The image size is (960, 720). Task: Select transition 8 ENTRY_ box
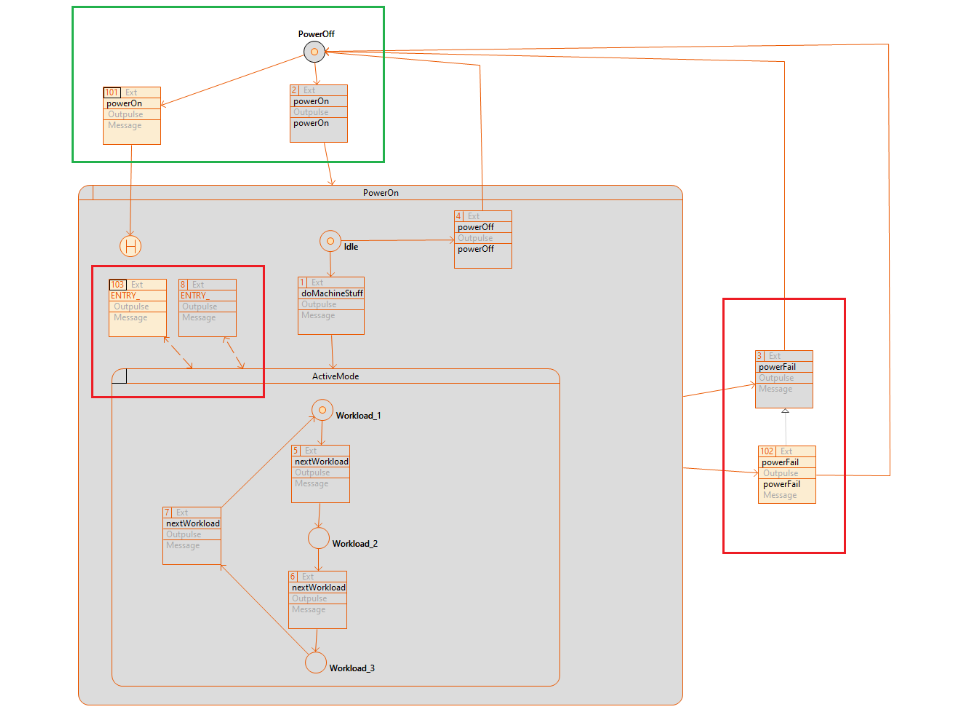click(x=208, y=307)
